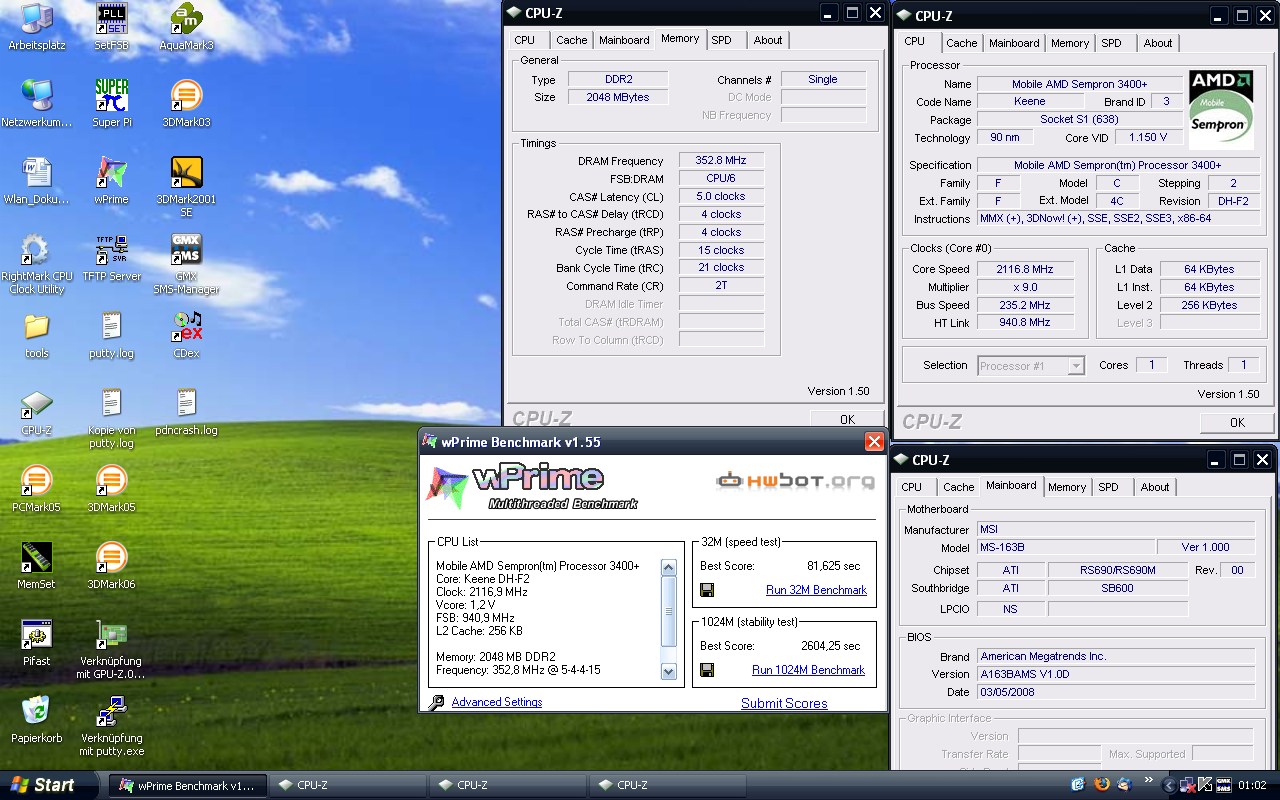Open the 3DMark03 desktop shortcut
The width and height of the screenshot is (1280, 800).
pyautogui.click(x=187, y=95)
